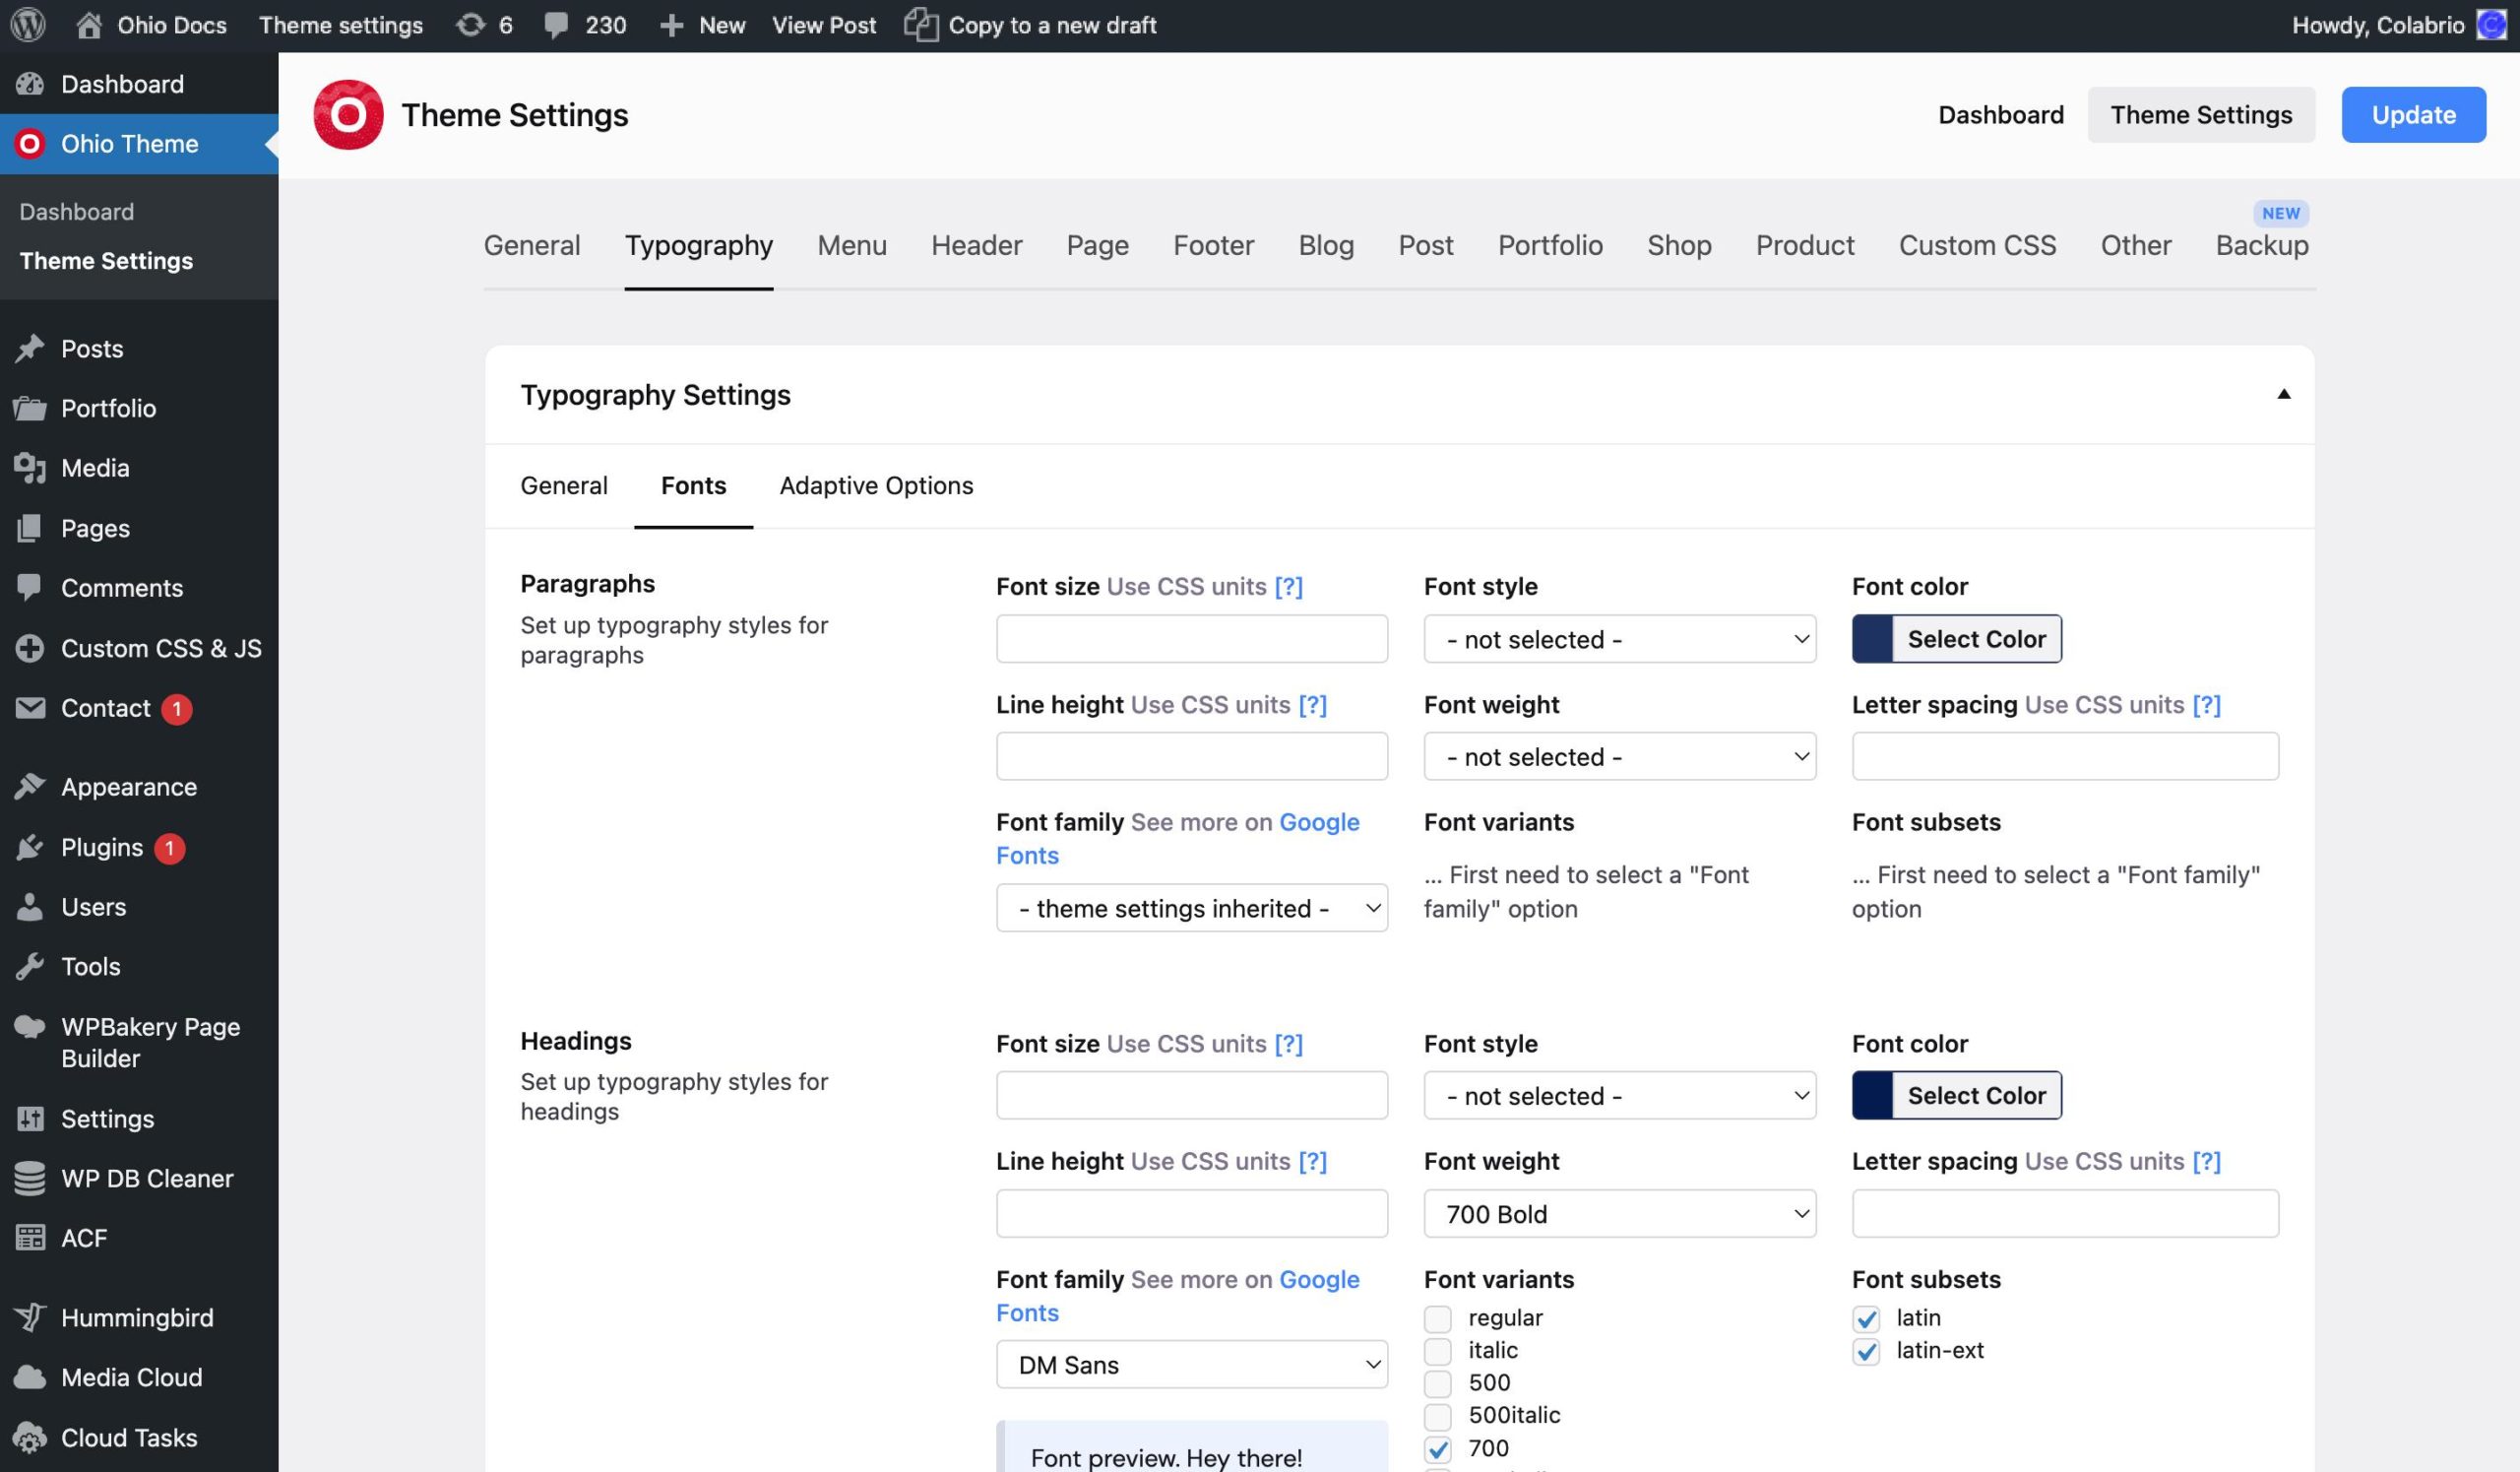Check the 500 font variant checkbox

pos(1437,1383)
